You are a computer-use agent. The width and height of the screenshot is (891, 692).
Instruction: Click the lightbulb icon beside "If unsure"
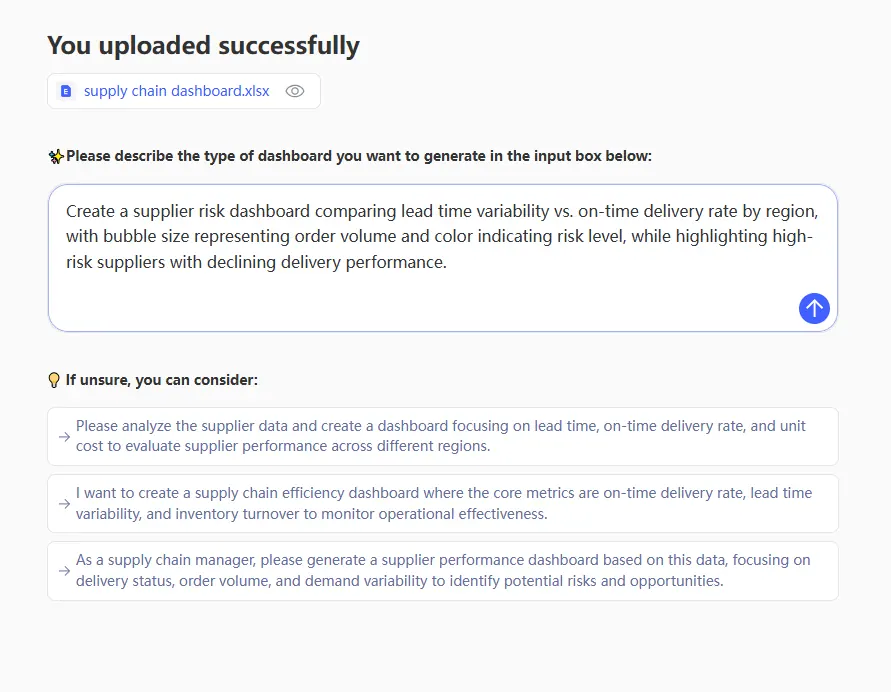point(55,380)
